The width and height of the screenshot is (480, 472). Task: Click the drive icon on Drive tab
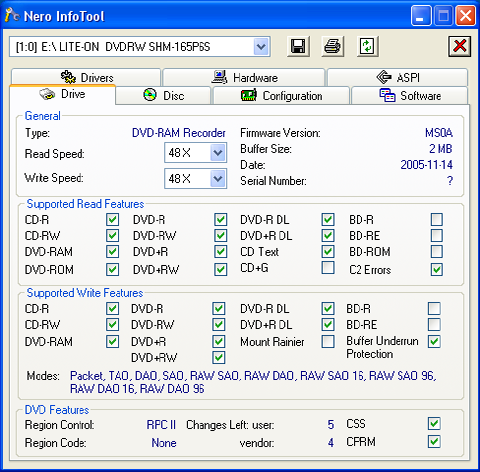click(x=47, y=94)
